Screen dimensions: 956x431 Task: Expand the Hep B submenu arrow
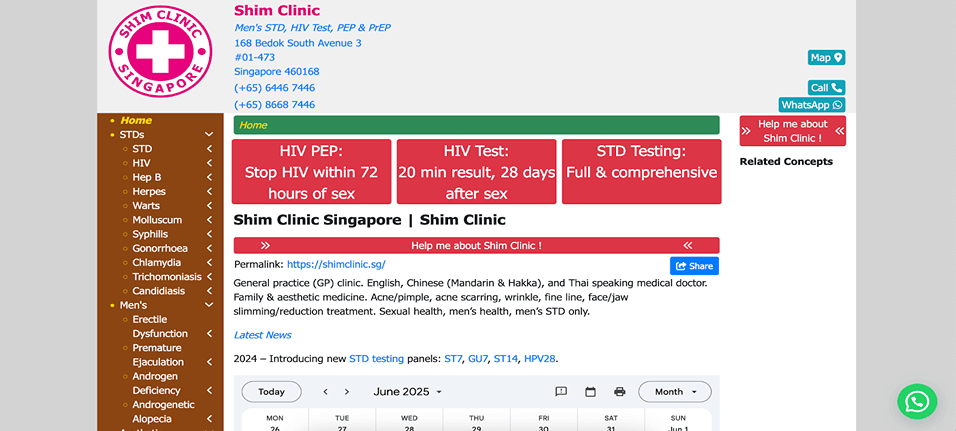[209, 177]
